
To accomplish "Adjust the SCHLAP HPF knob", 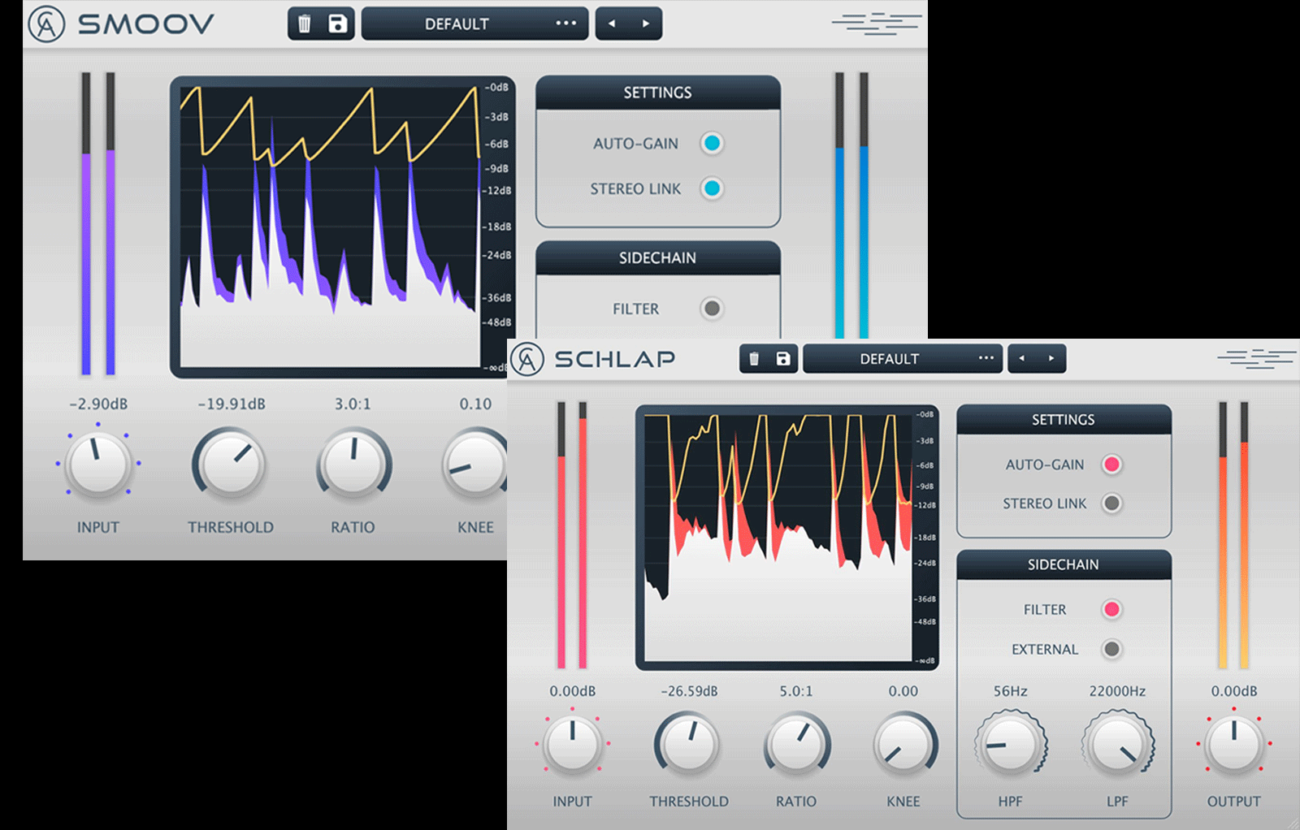I will click(x=1010, y=745).
